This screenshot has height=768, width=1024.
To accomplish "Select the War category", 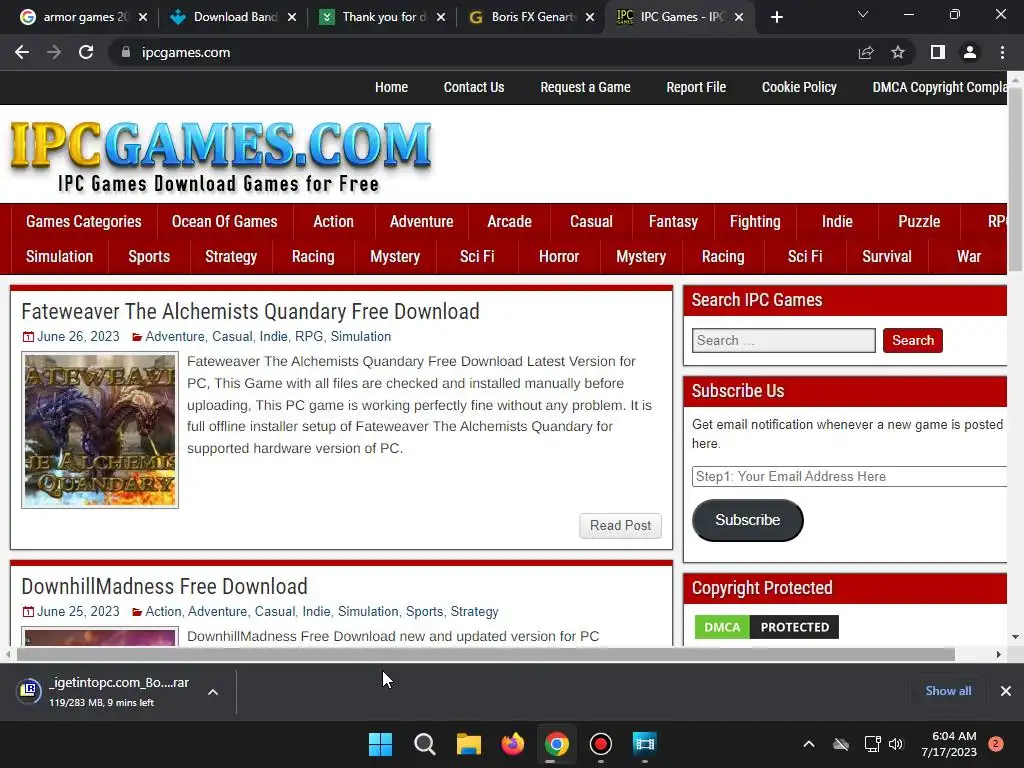I will [x=969, y=257].
